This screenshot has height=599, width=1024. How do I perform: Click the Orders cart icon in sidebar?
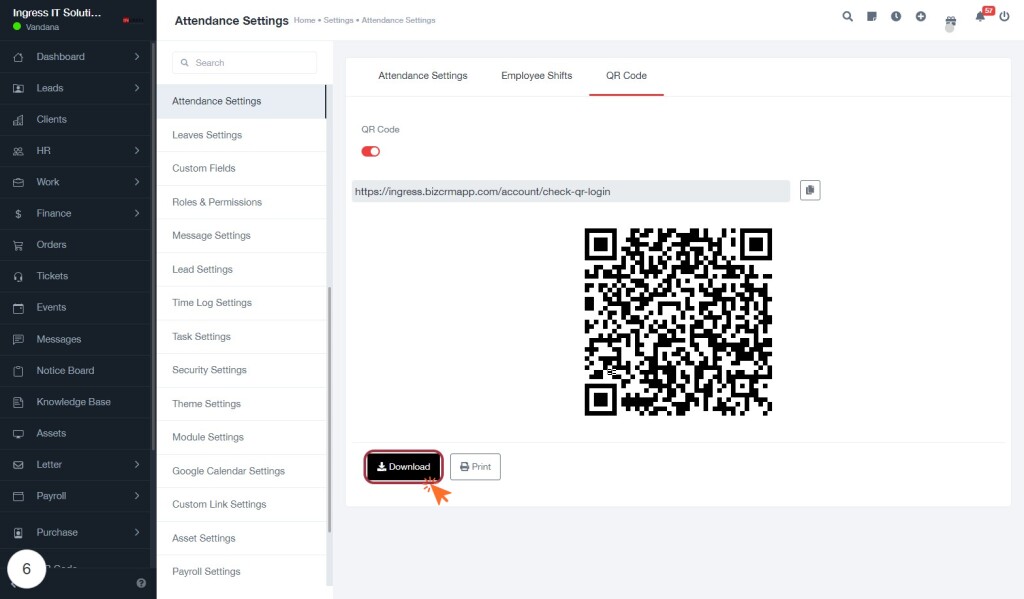point(18,245)
